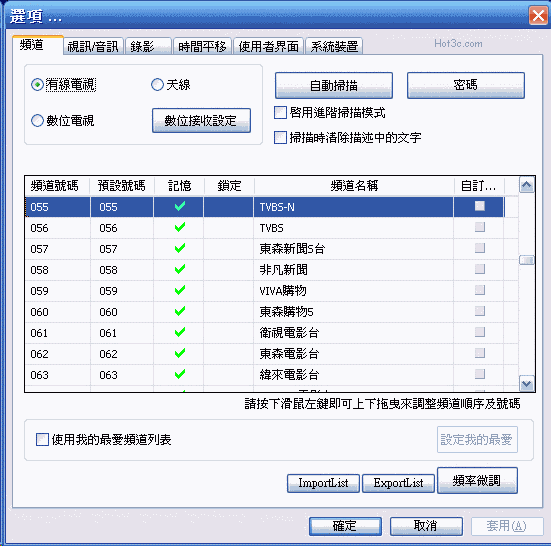Click the green memory checkmark for channel 056
Screen dimensions: 551x546
pos(180,227)
